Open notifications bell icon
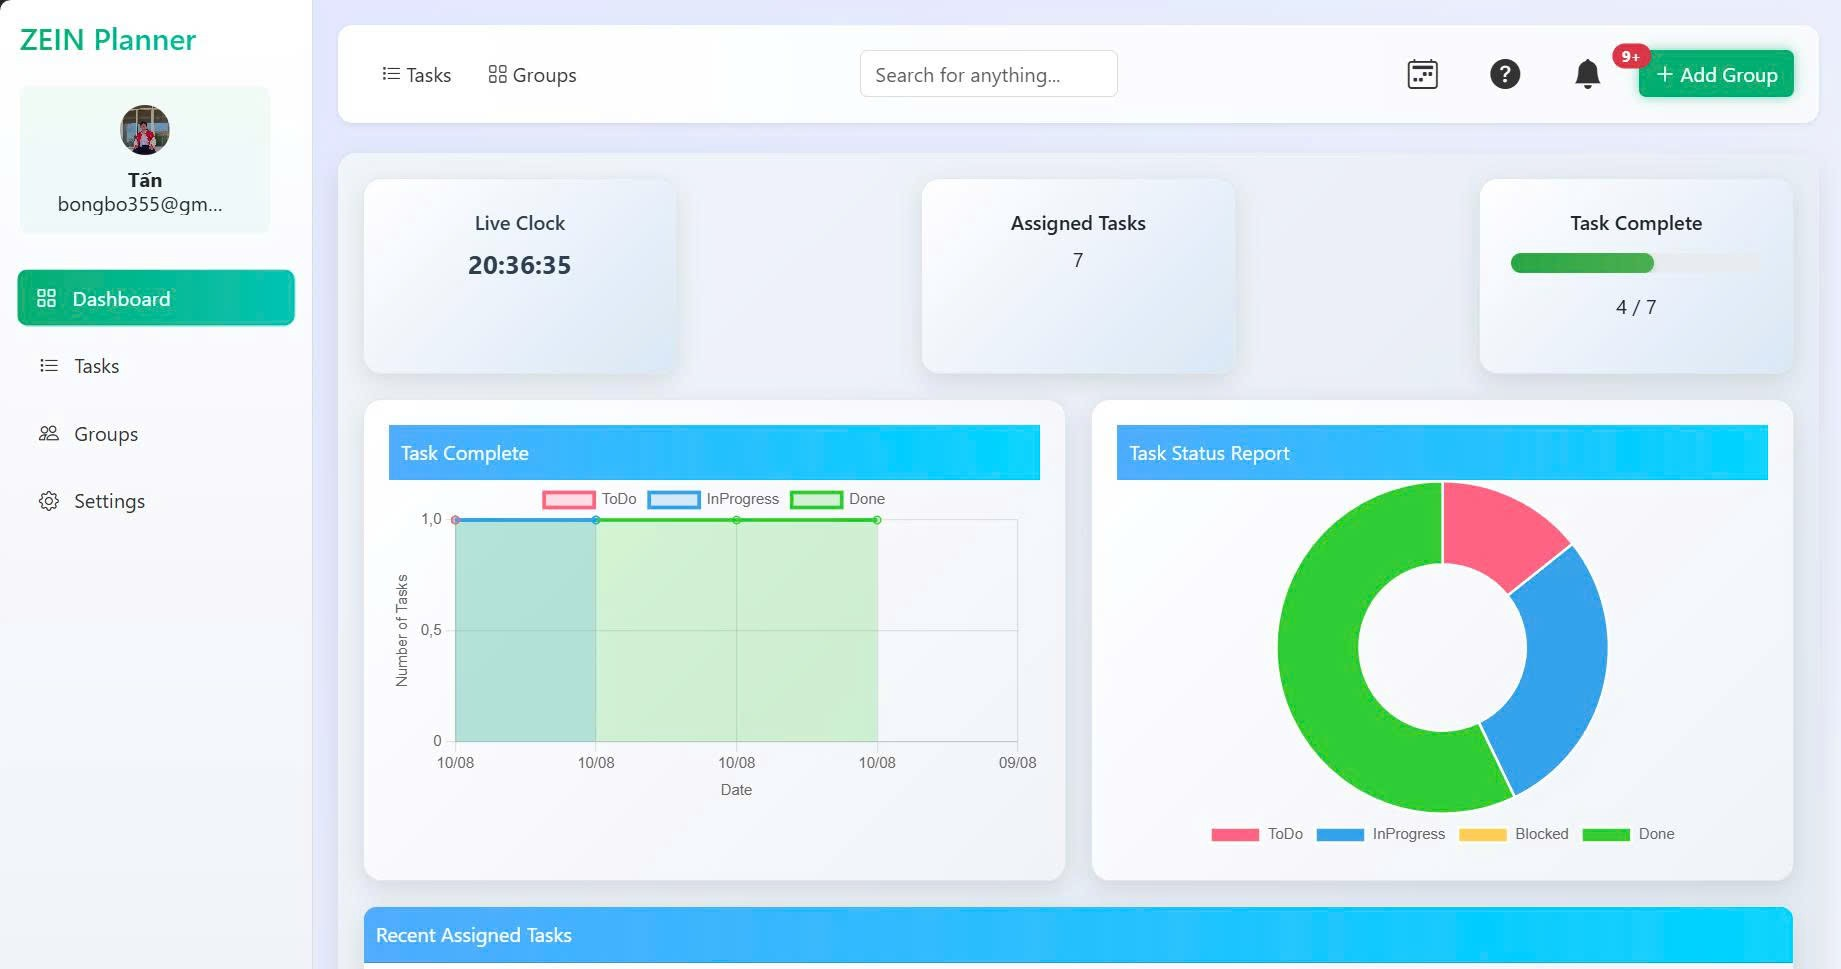 1587,74
